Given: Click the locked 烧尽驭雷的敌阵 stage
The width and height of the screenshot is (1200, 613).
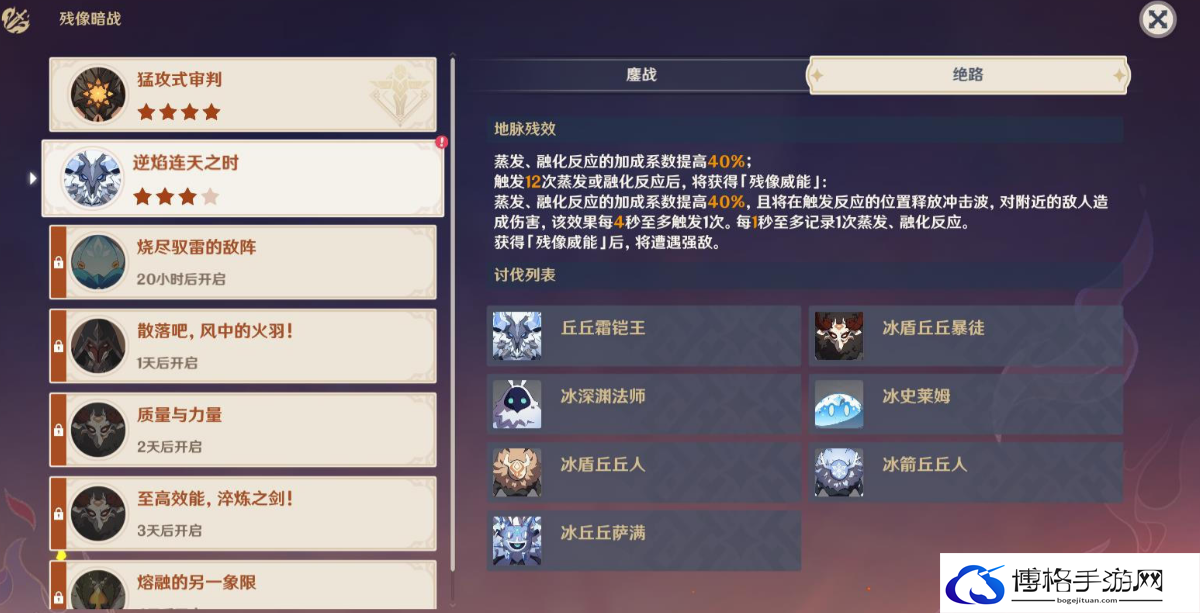Looking at the screenshot, I should pos(243,262).
